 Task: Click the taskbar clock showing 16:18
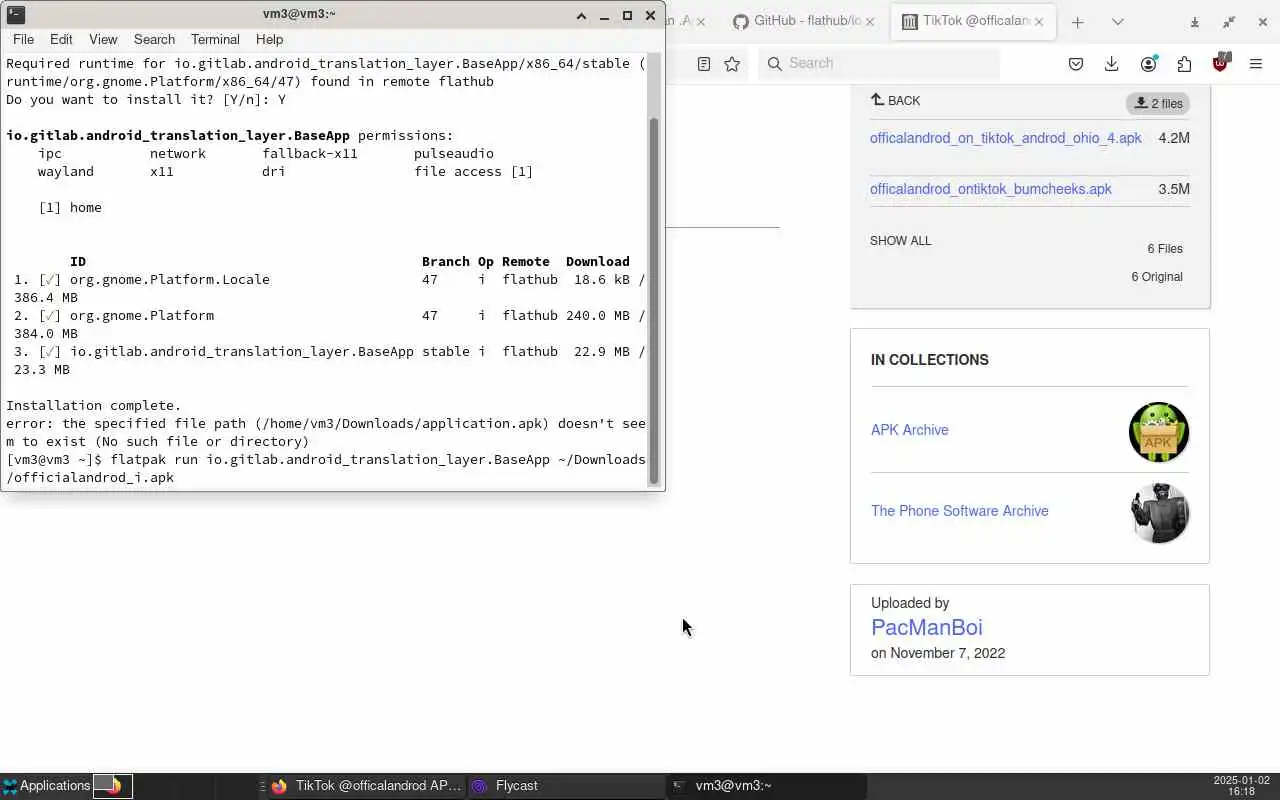(1241, 786)
